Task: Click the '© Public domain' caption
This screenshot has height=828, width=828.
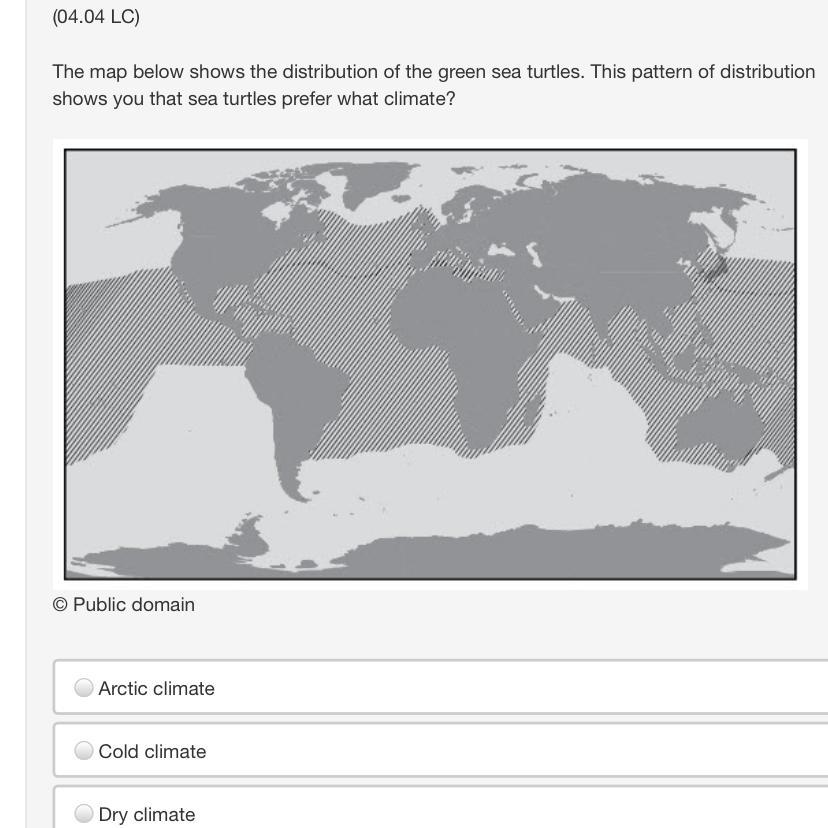Action: pyautogui.click(x=124, y=605)
